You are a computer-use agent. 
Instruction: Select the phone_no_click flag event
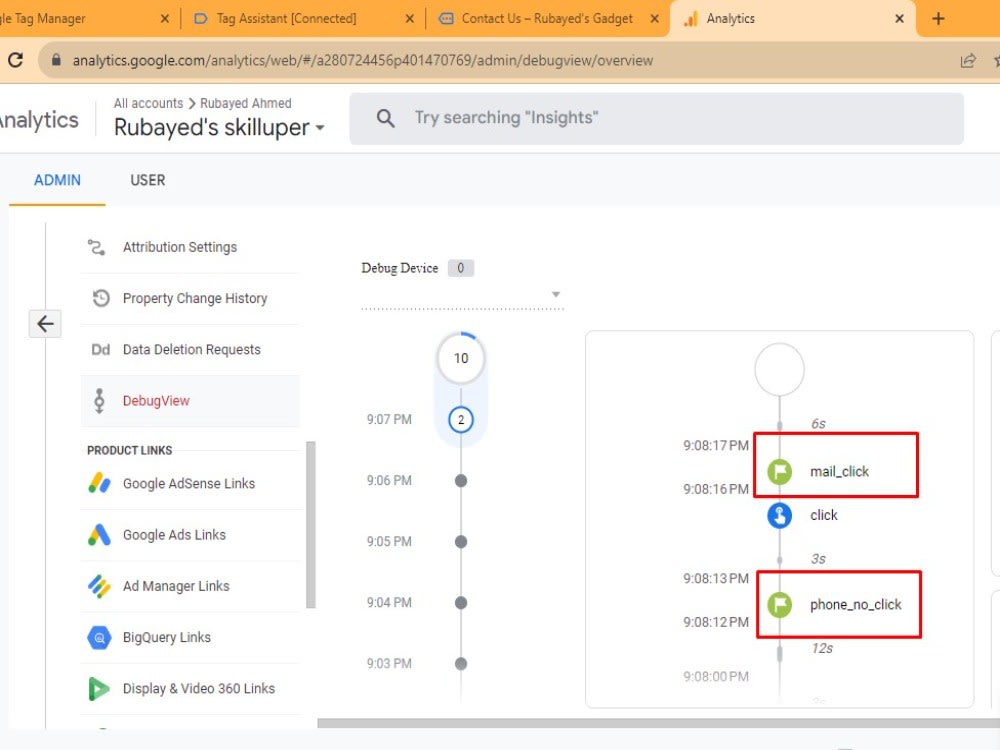(779, 604)
